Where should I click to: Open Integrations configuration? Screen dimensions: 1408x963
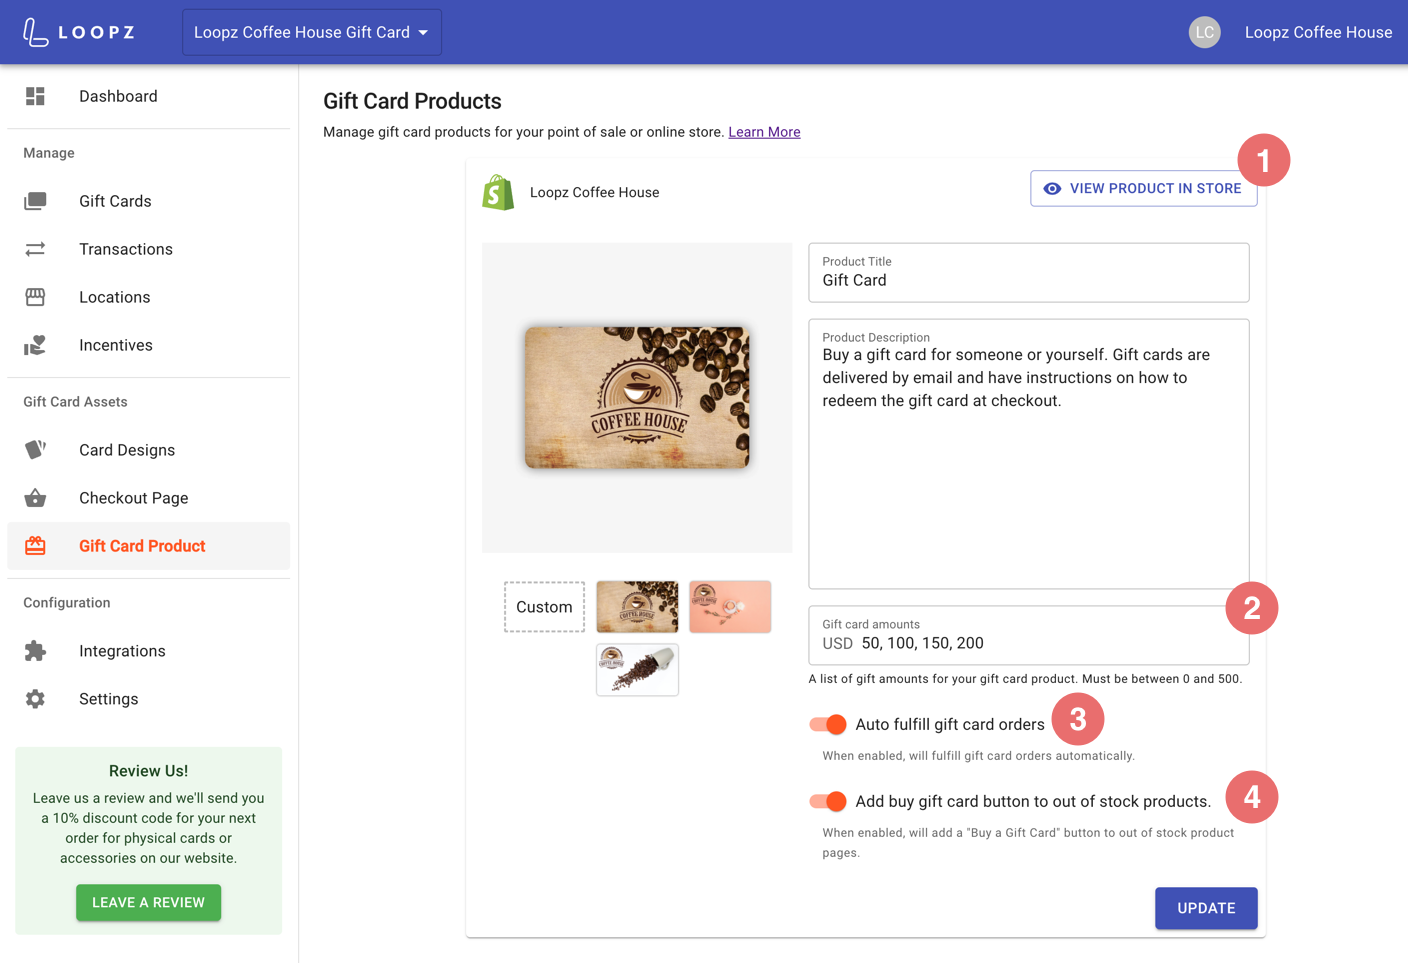coord(148,651)
